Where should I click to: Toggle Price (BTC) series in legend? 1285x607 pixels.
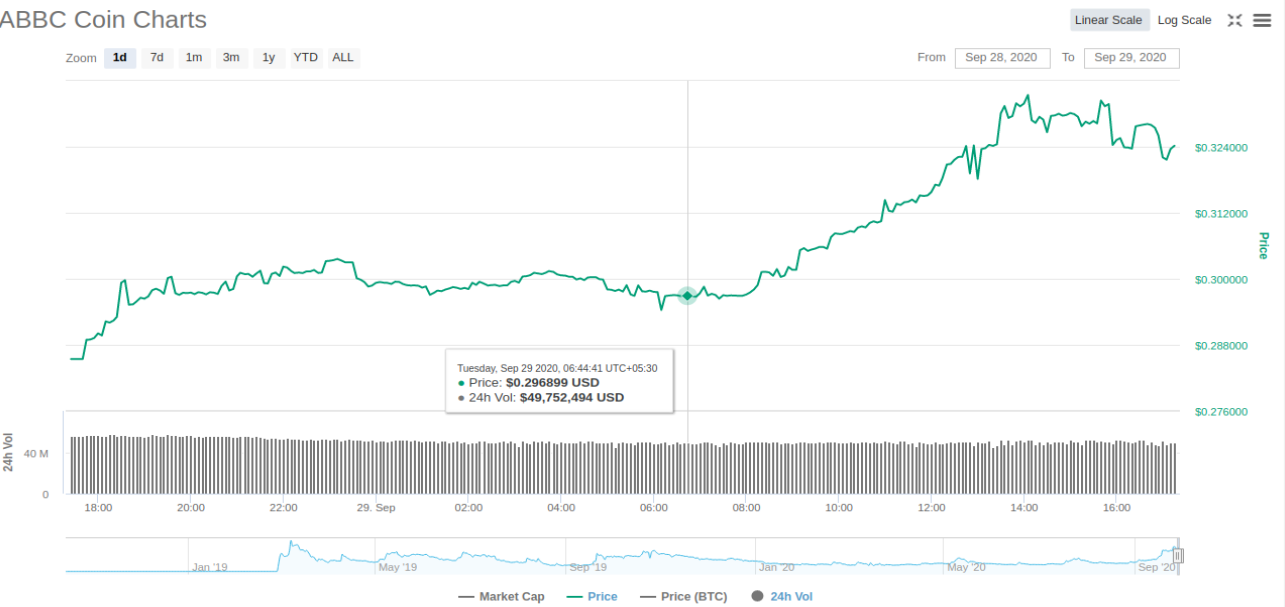683,597
